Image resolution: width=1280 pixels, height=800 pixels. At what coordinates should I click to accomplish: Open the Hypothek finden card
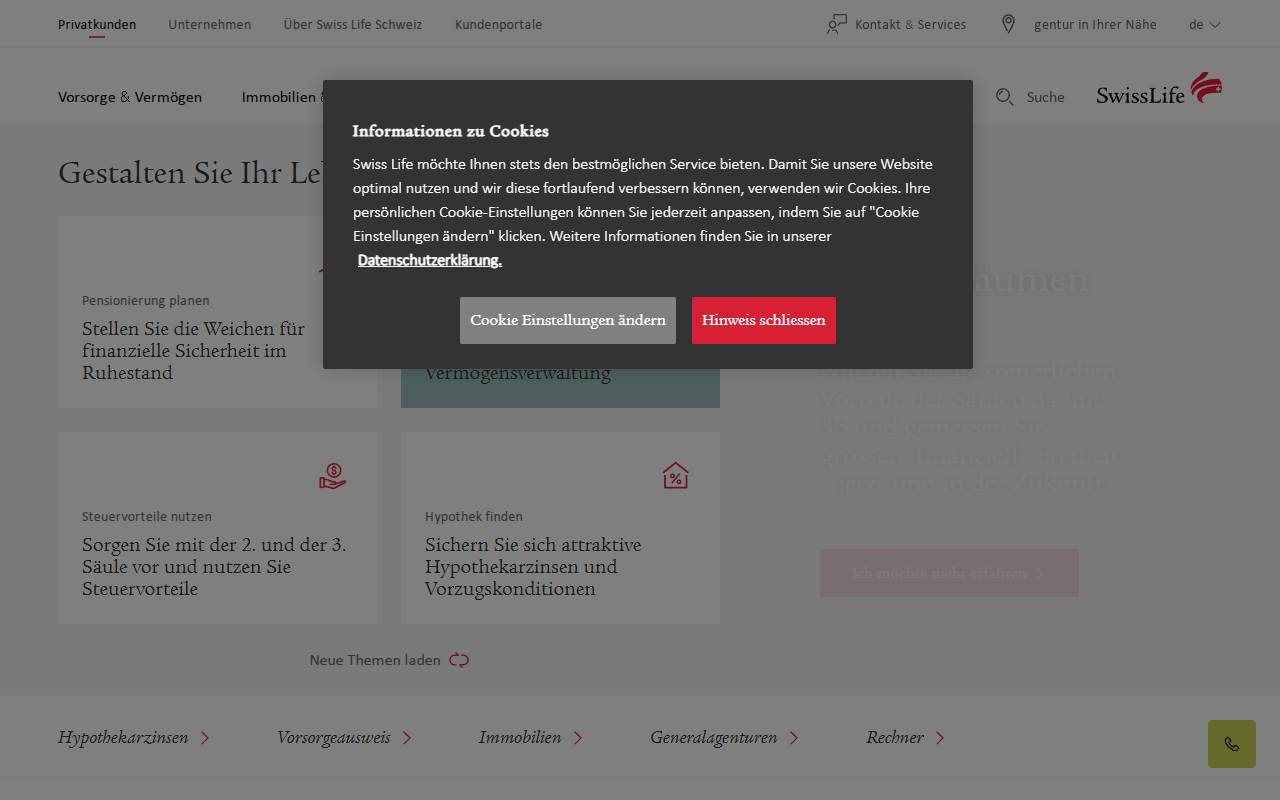(x=560, y=528)
